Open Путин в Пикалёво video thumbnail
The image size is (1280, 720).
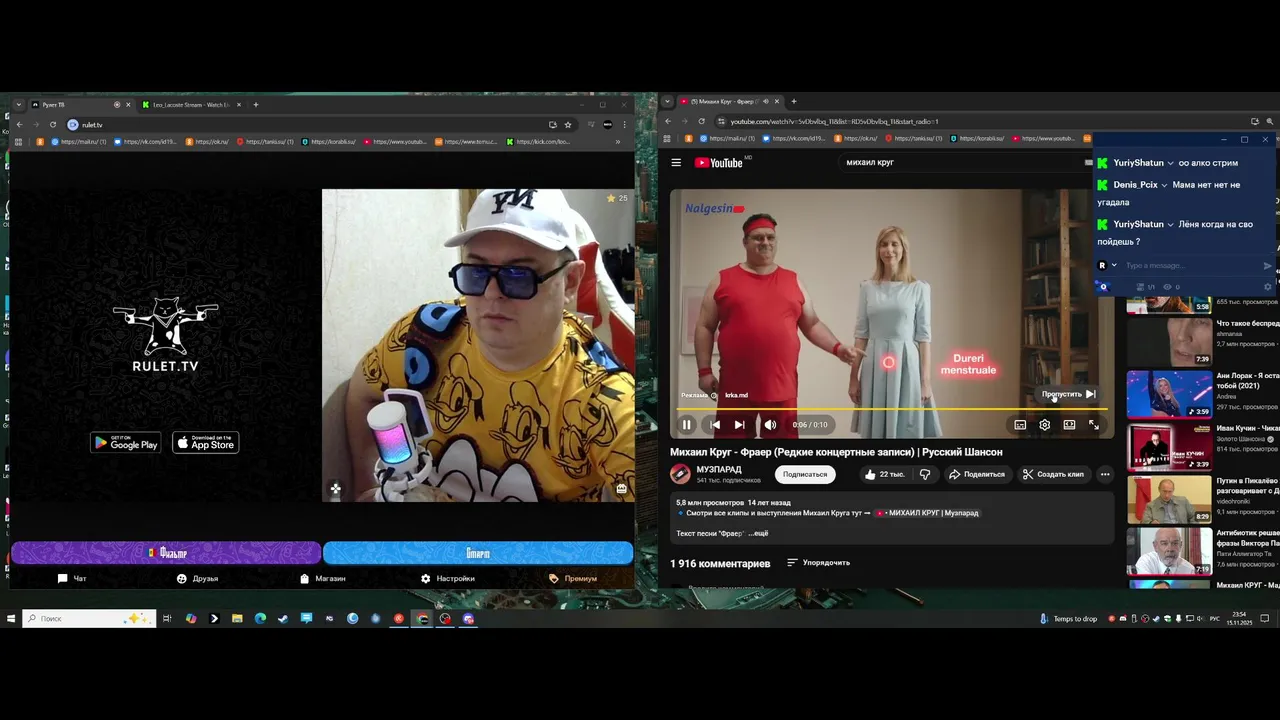pos(1169,499)
